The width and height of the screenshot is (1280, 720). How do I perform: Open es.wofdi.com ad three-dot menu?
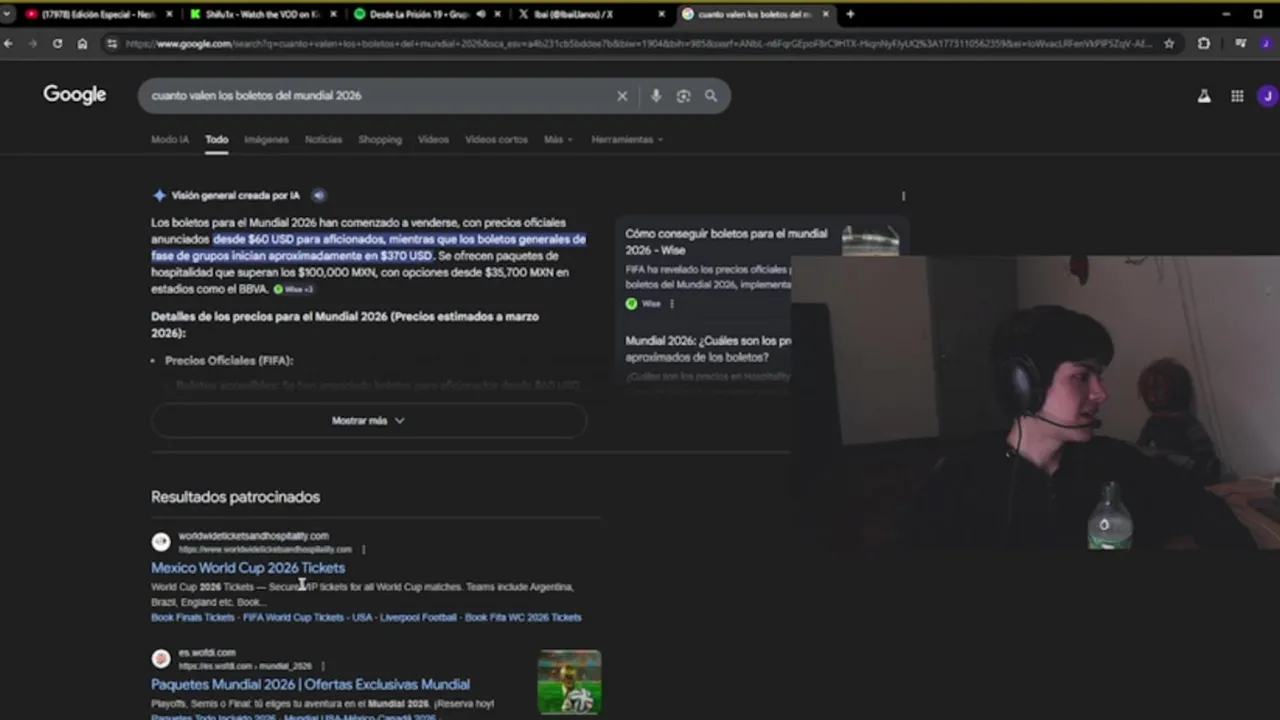(x=323, y=666)
